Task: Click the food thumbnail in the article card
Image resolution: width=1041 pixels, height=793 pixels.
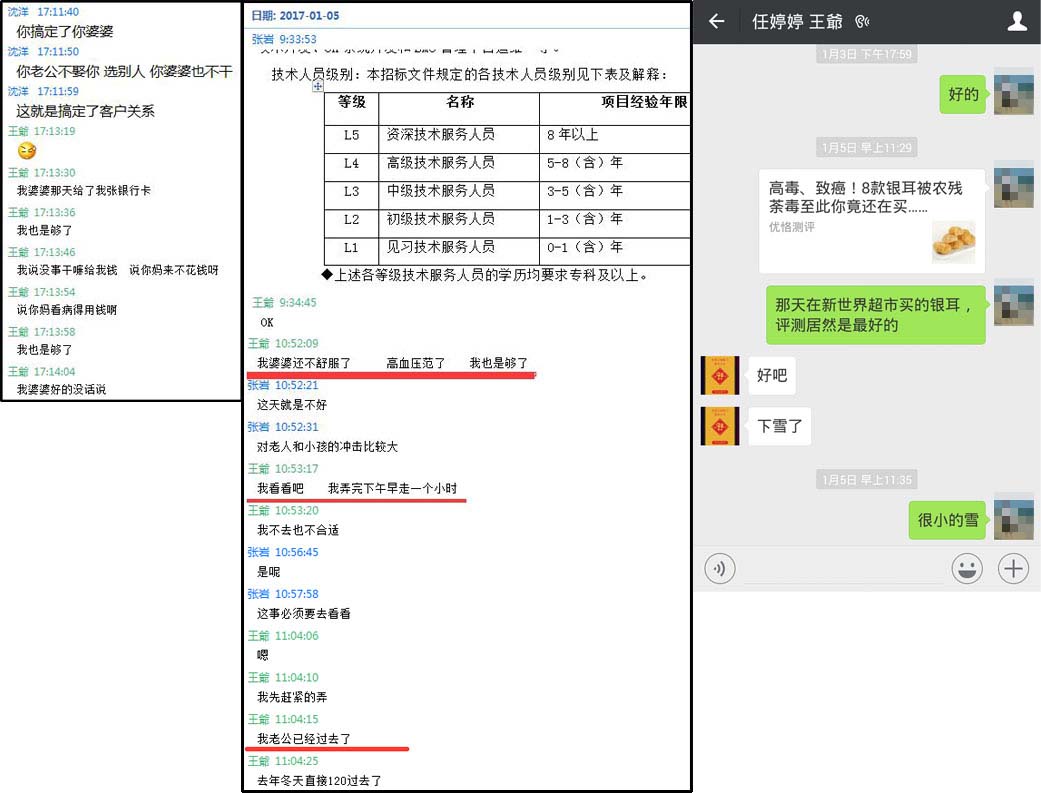Action: 953,242
